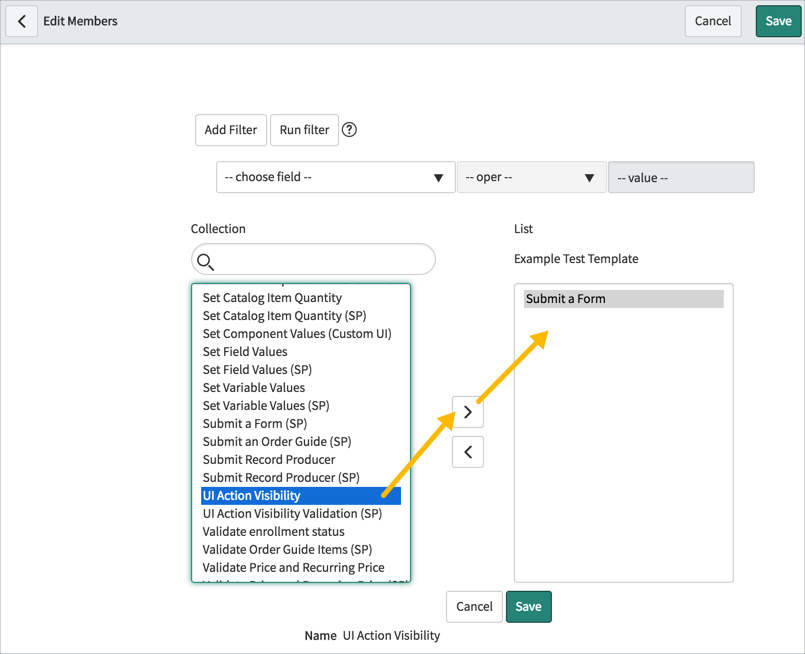Select Submit Record Producer (SP) in the Collection
805x654 pixels.
pyautogui.click(x=279, y=477)
